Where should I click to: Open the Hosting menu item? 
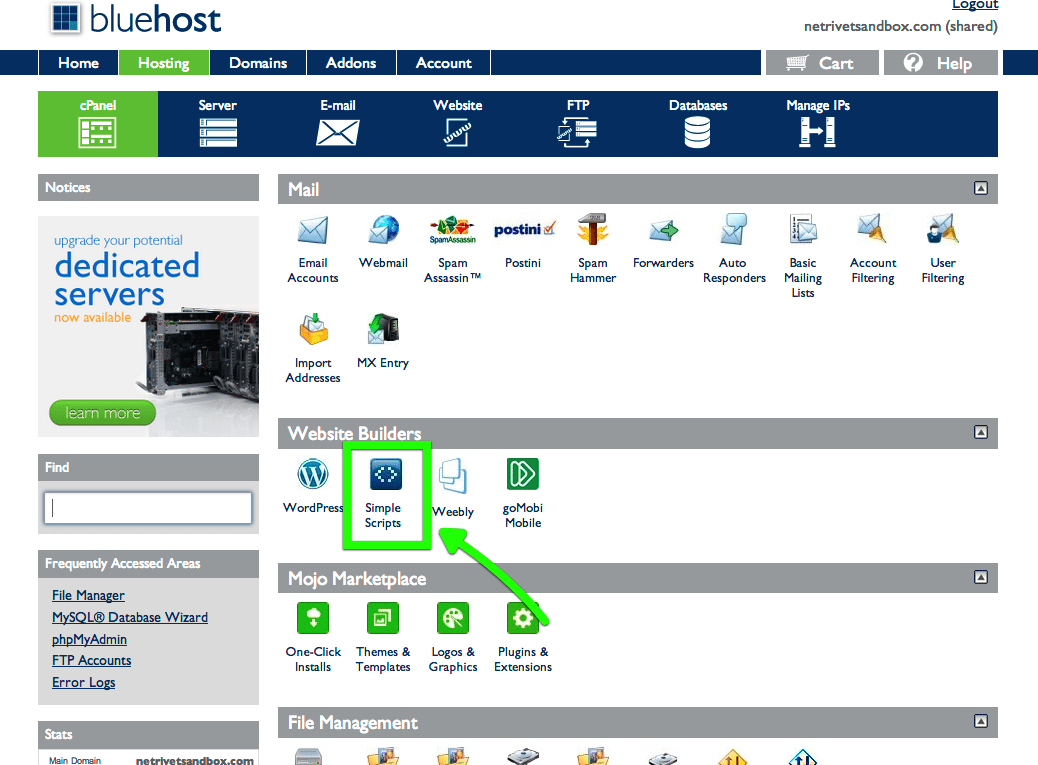[164, 63]
